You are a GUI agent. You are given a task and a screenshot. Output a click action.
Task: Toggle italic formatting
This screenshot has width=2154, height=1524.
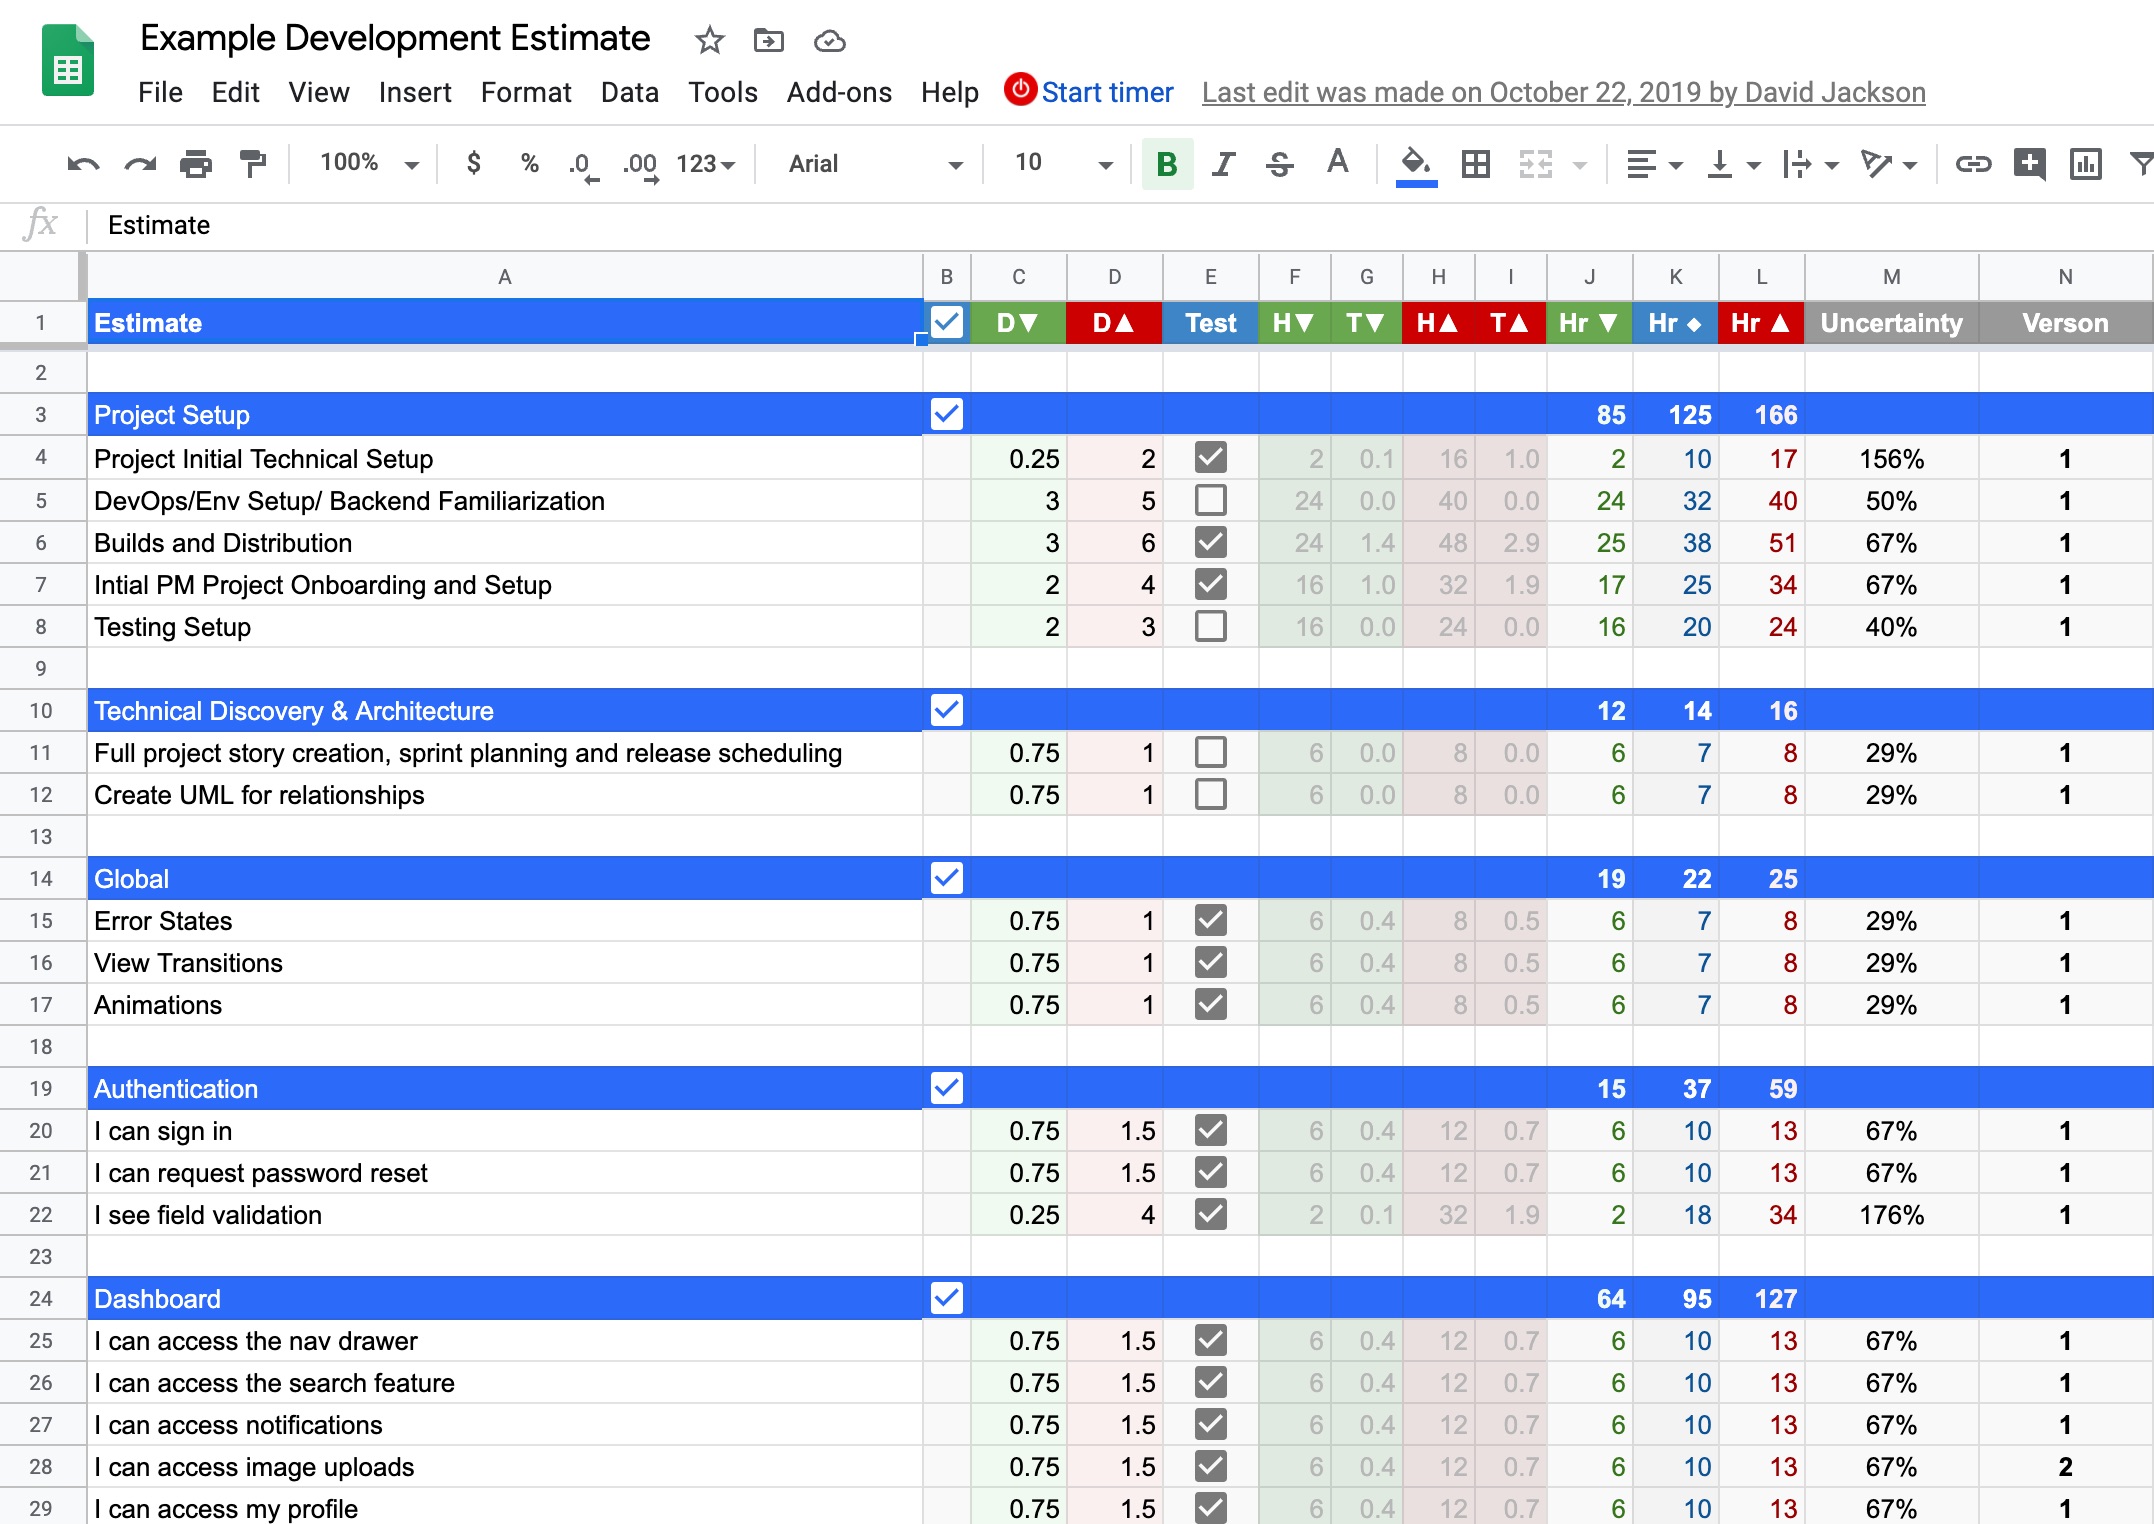(1222, 163)
